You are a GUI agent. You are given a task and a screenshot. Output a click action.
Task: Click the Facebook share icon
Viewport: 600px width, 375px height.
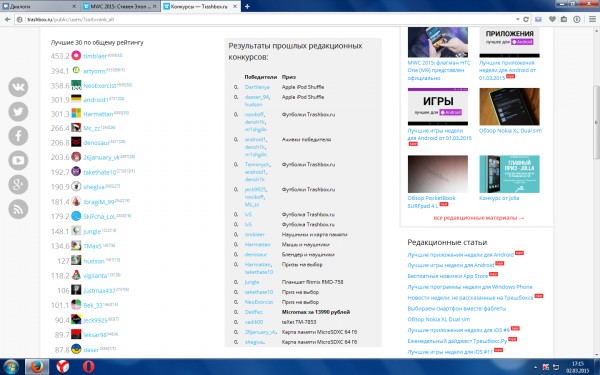click(x=18, y=136)
